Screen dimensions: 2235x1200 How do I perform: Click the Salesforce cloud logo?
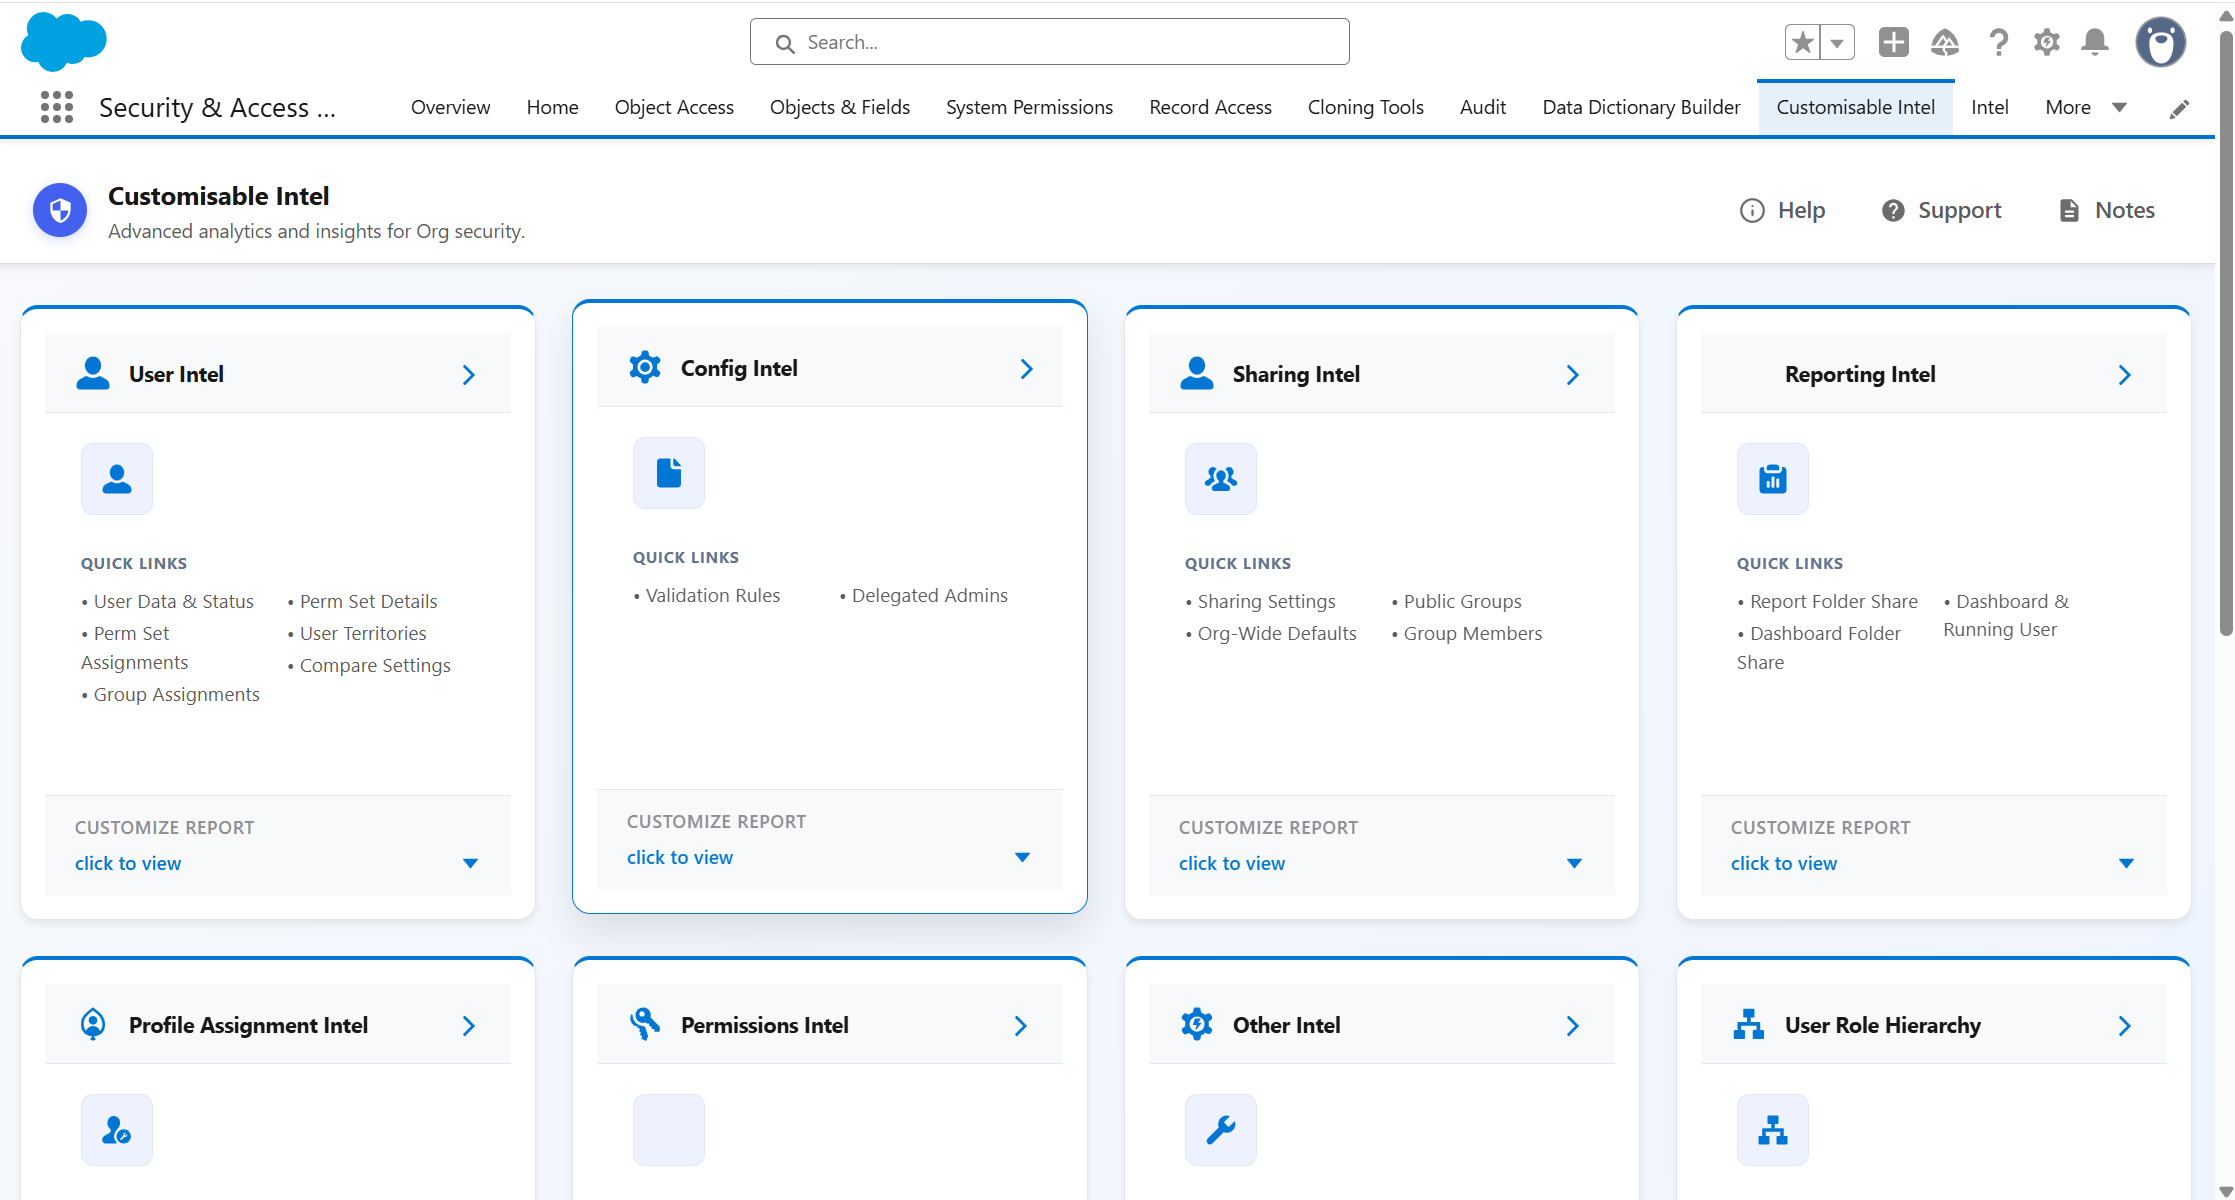pos(63,42)
